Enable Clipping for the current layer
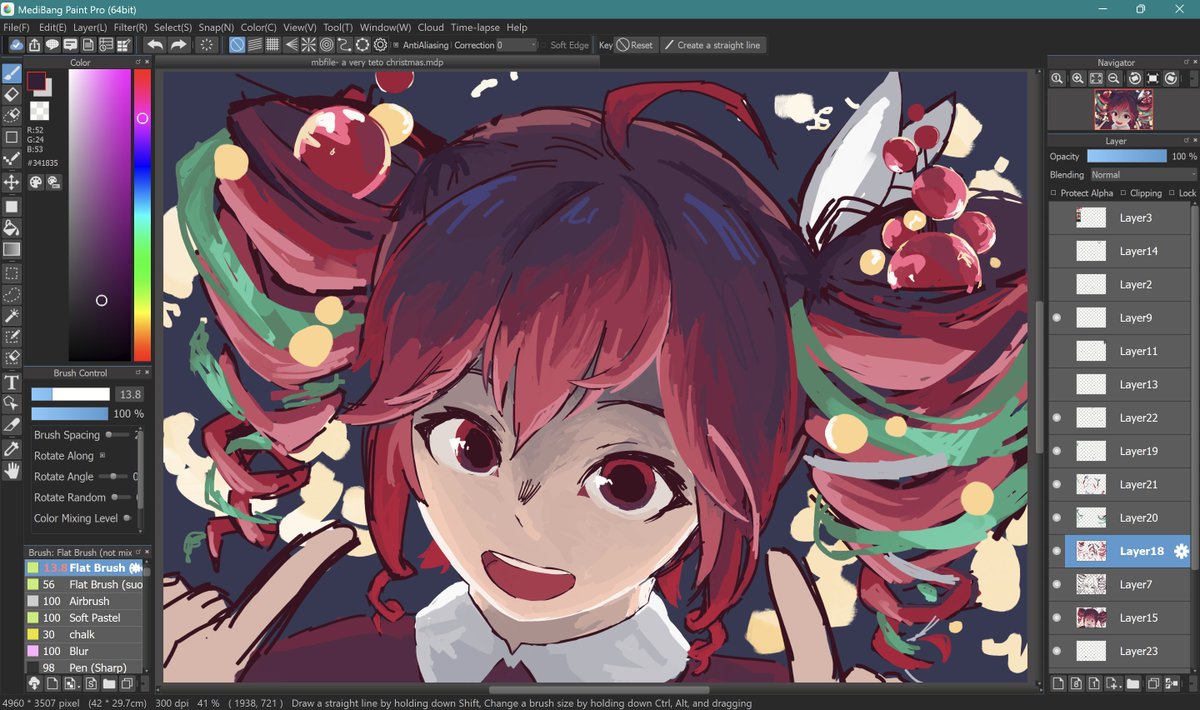The height and width of the screenshot is (710, 1200). pyautogui.click(x=1123, y=193)
